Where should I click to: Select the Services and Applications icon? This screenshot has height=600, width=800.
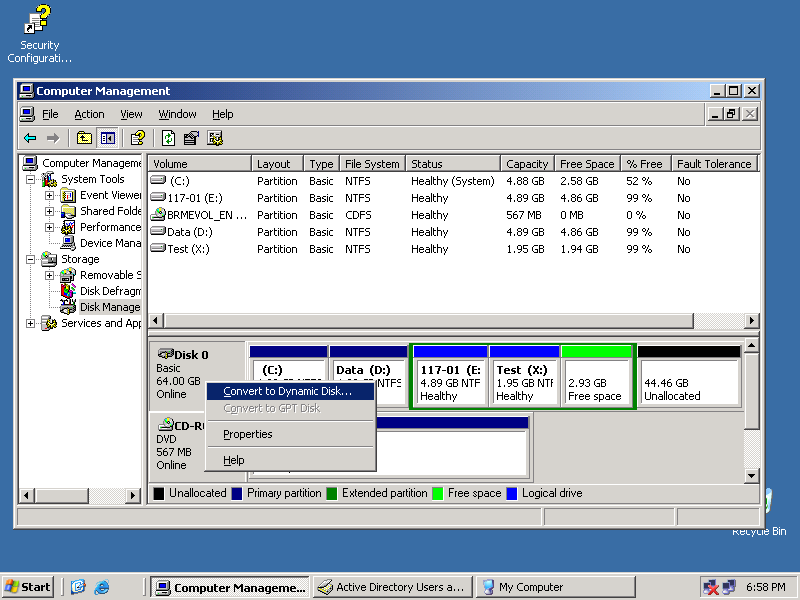click(49, 323)
